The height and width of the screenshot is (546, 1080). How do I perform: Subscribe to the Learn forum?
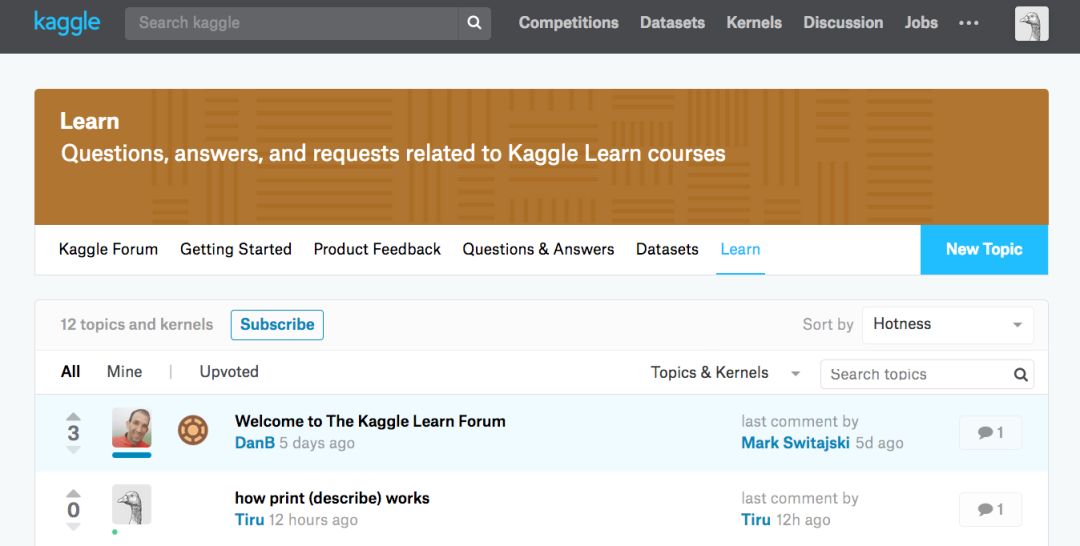pyautogui.click(x=277, y=325)
